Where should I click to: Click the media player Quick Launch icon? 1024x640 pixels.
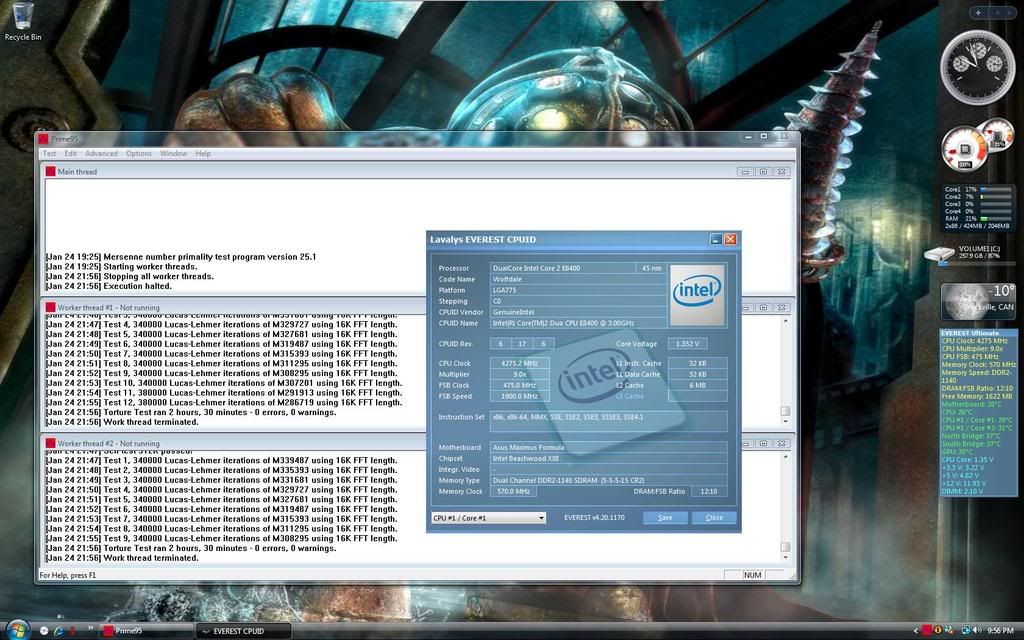coord(44,631)
